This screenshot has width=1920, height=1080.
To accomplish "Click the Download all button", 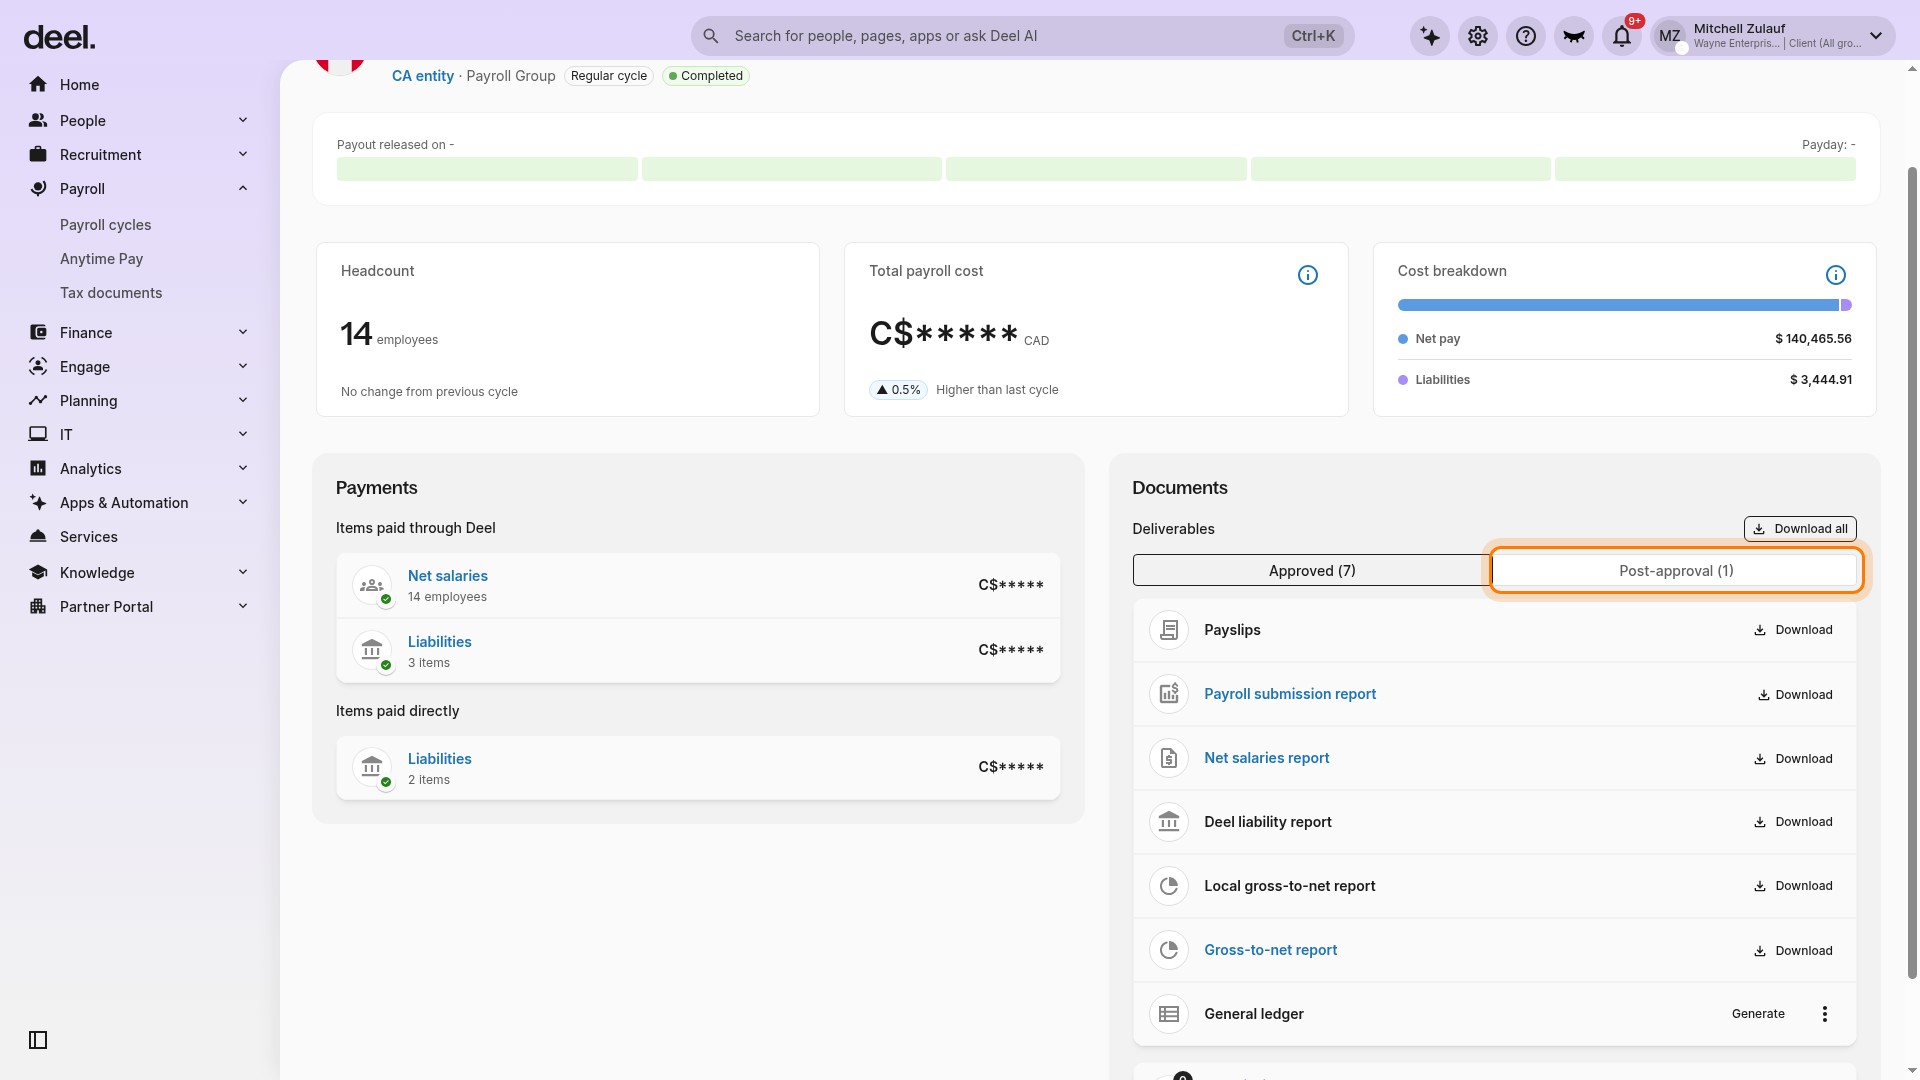I will (1800, 529).
